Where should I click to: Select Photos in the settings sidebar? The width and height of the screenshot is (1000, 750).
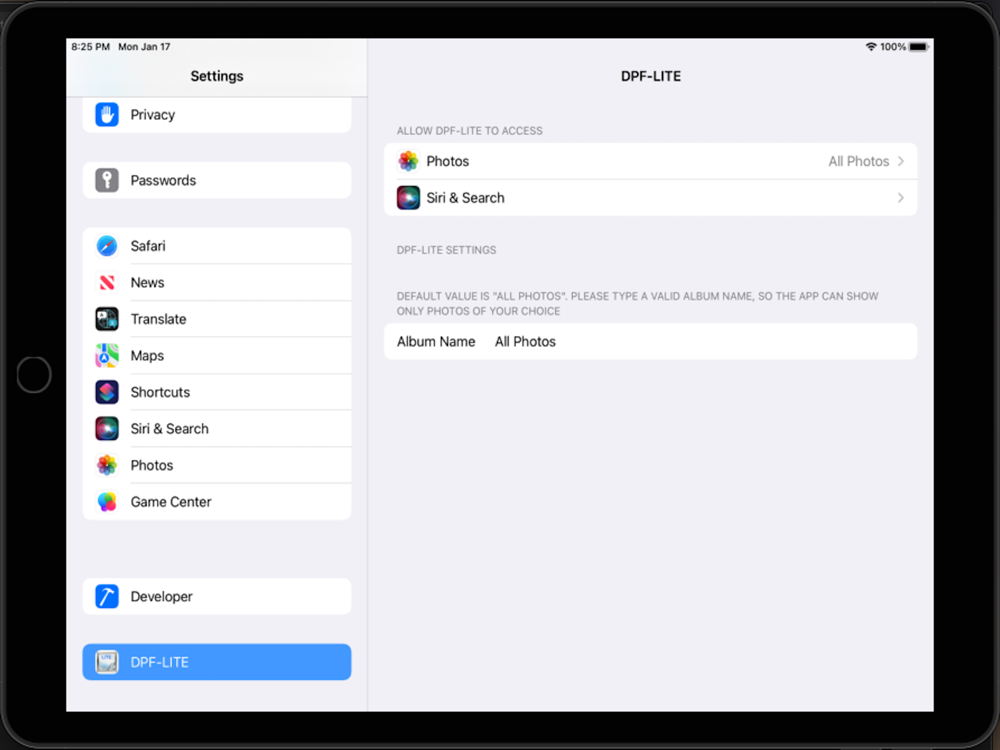[217, 465]
